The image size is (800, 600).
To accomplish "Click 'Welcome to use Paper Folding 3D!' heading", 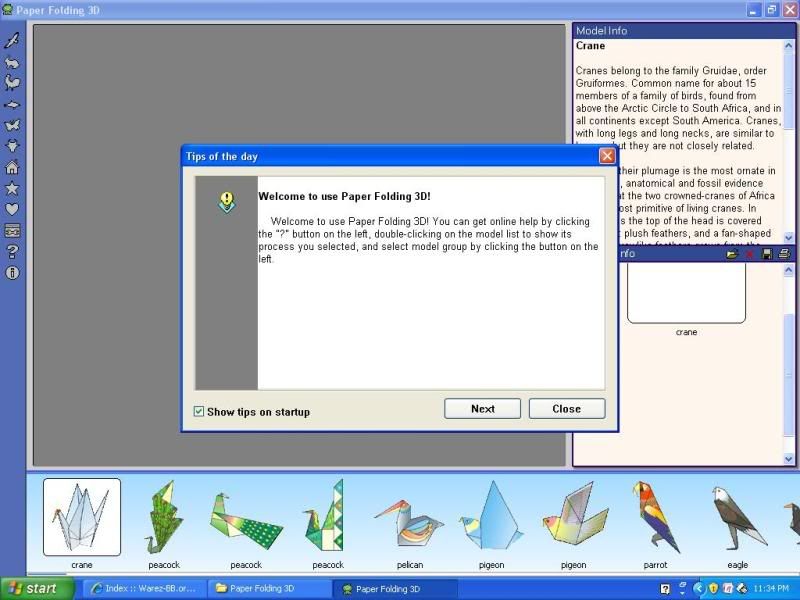I will click(x=344, y=196).
